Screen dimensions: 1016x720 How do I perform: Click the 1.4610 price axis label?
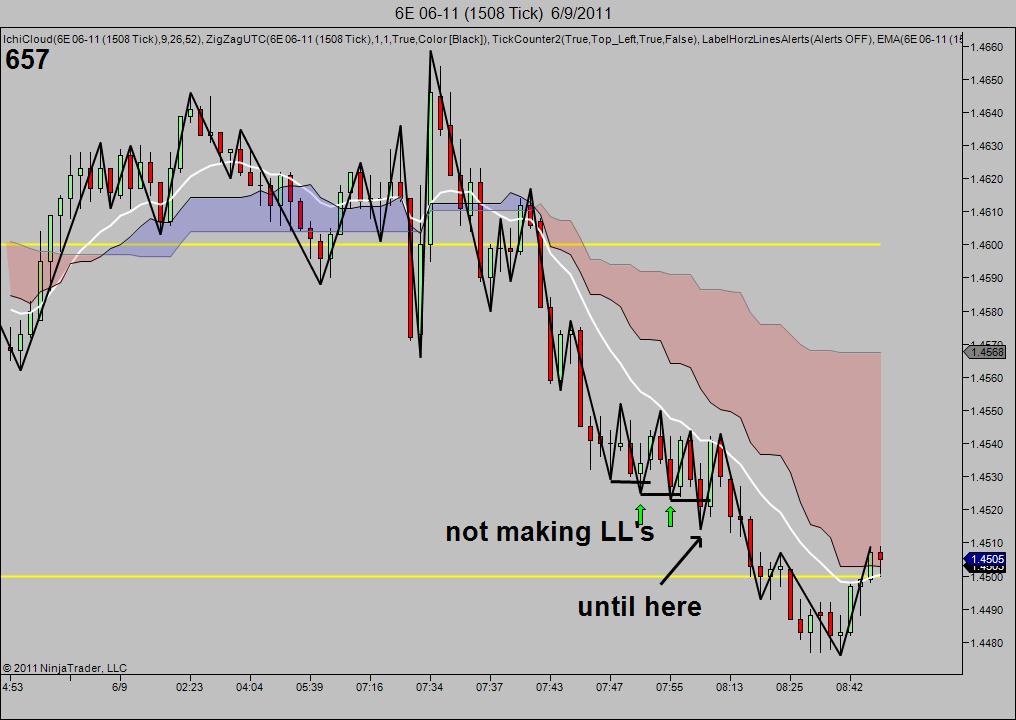pyautogui.click(x=986, y=212)
